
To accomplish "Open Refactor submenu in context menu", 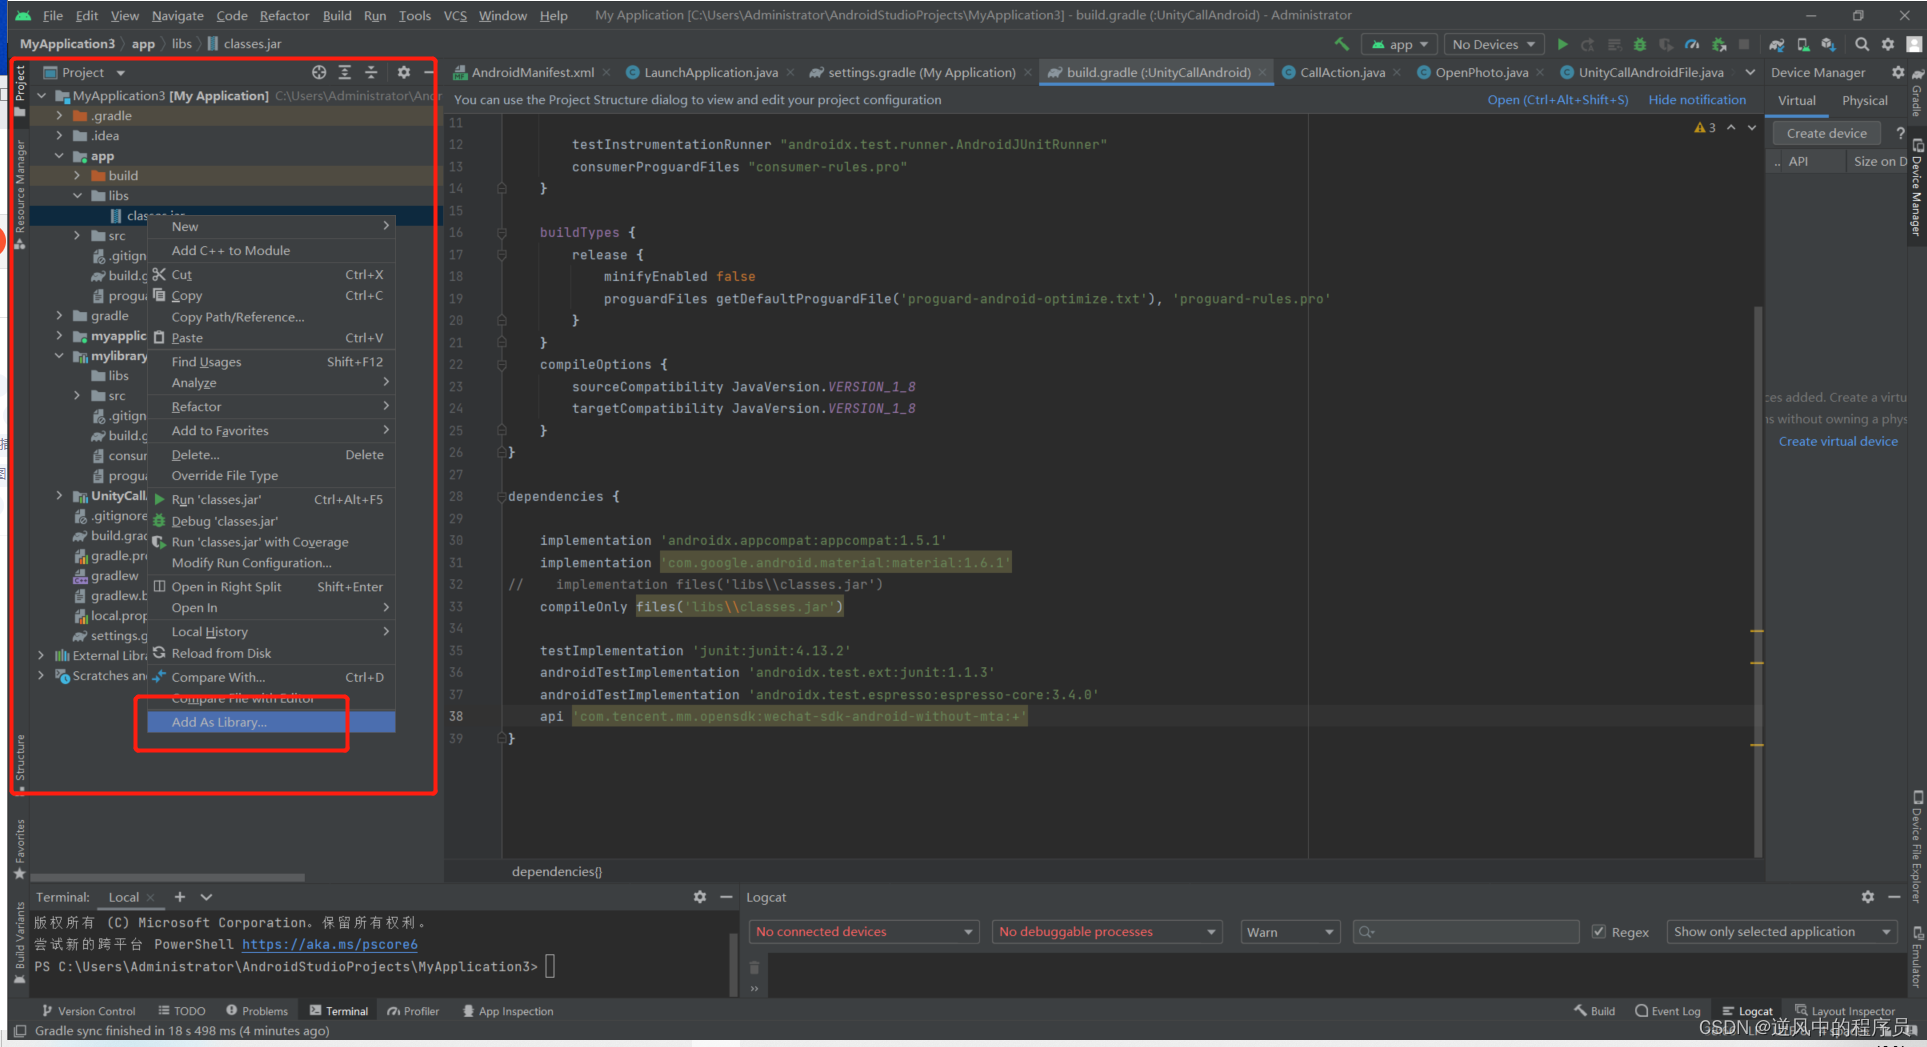I will point(271,407).
